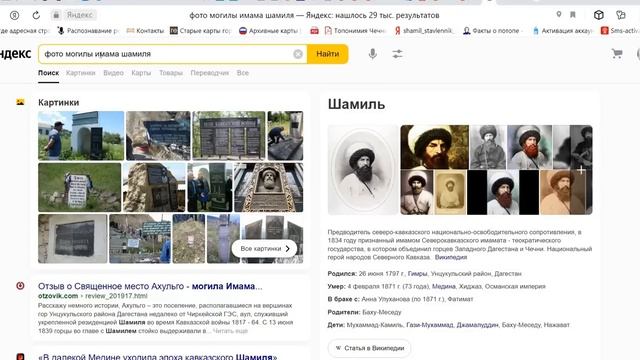Click the Yandex logo
This screenshot has width=640, height=360.
point(16,53)
